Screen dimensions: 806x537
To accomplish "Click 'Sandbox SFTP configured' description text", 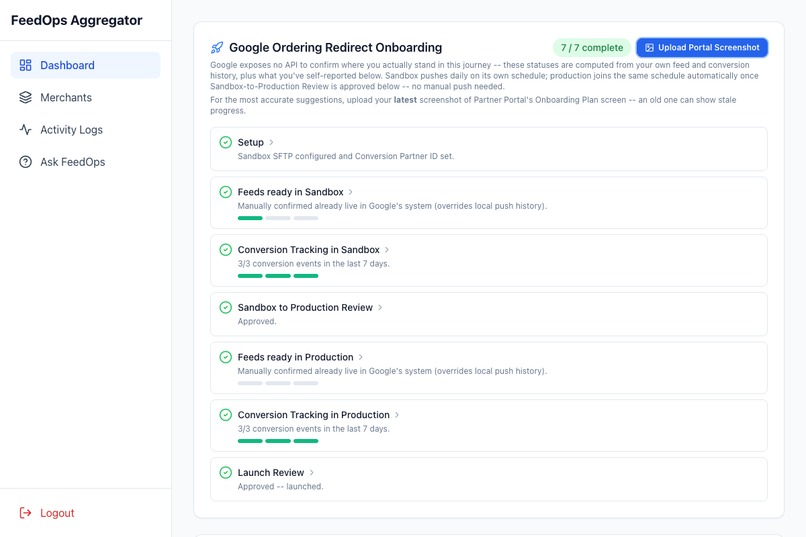I will [345, 156].
